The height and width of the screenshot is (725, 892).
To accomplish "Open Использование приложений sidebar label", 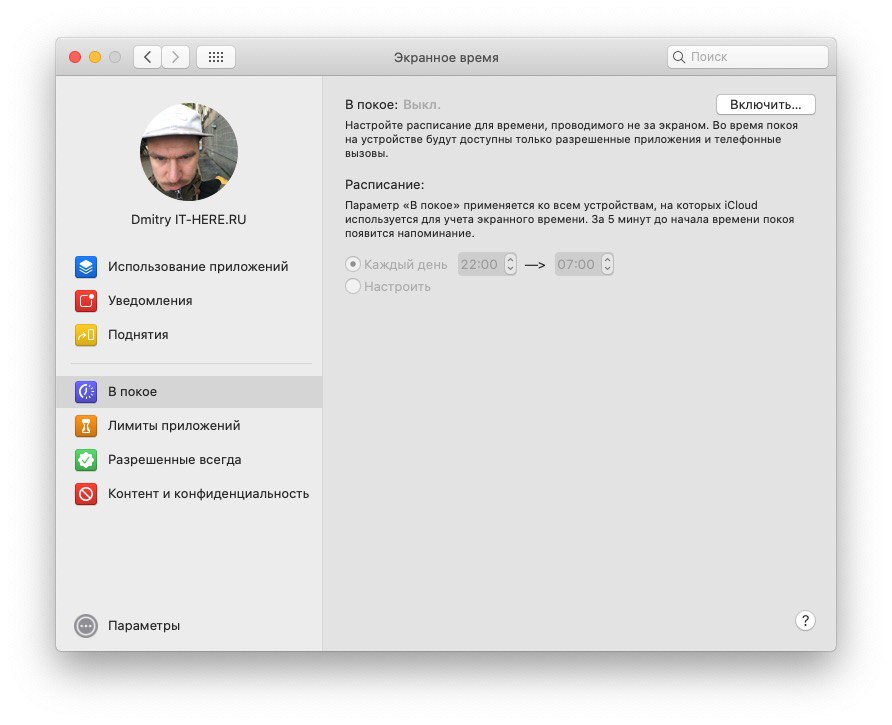I will [x=198, y=267].
